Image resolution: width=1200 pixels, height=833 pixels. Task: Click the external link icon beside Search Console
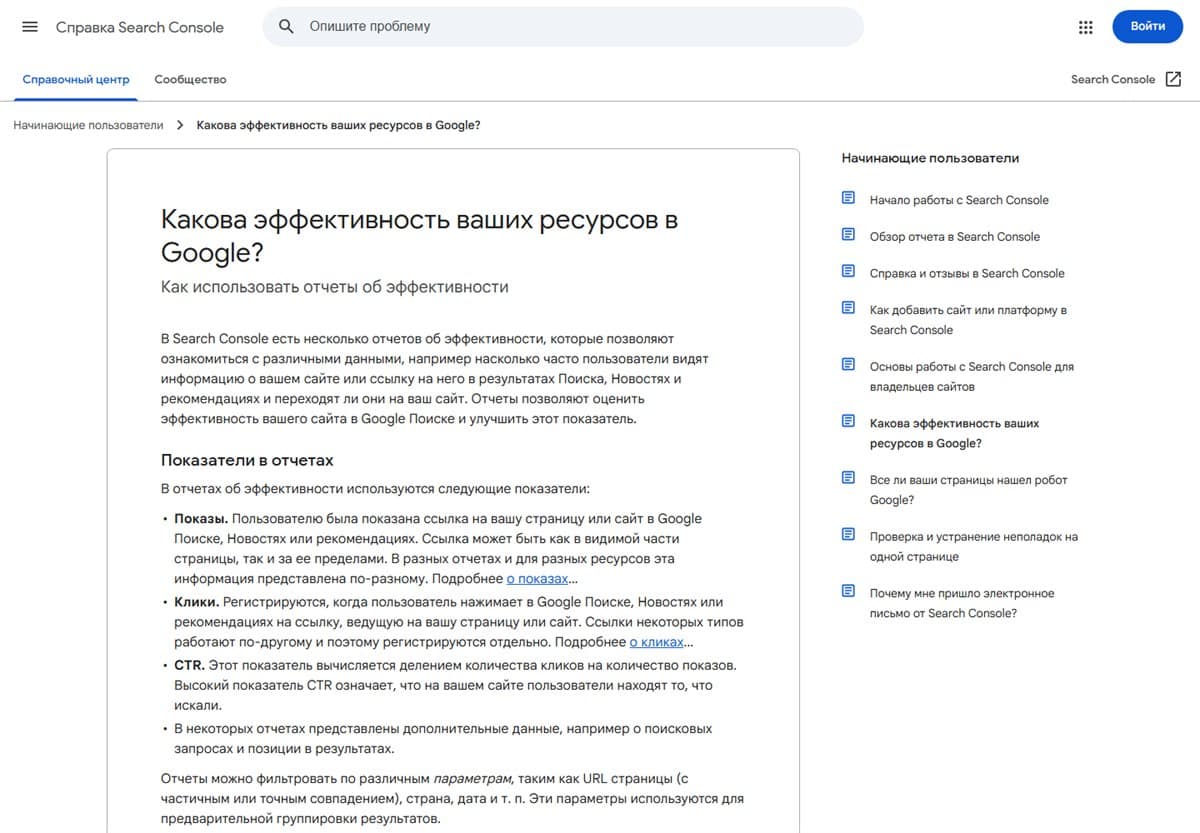pyautogui.click(x=1173, y=79)
